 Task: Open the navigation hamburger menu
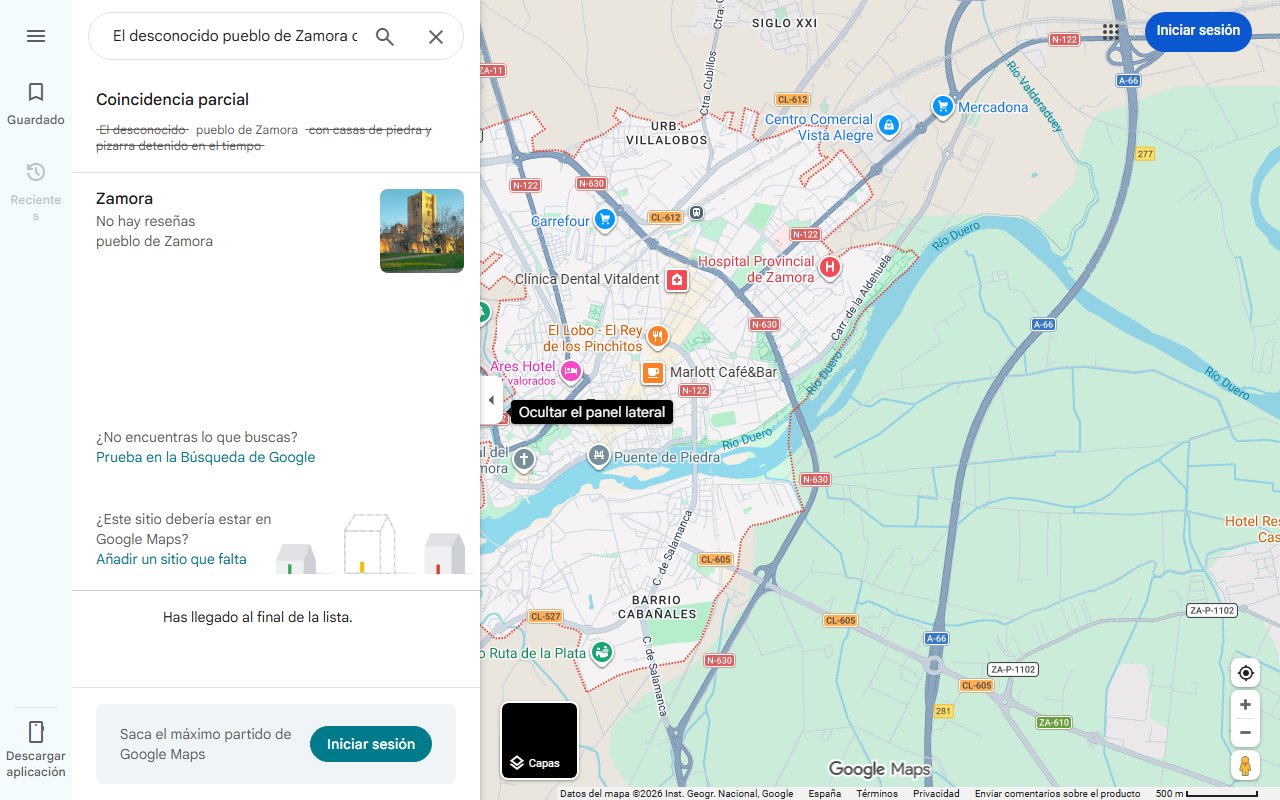click(x=36, y=36)
